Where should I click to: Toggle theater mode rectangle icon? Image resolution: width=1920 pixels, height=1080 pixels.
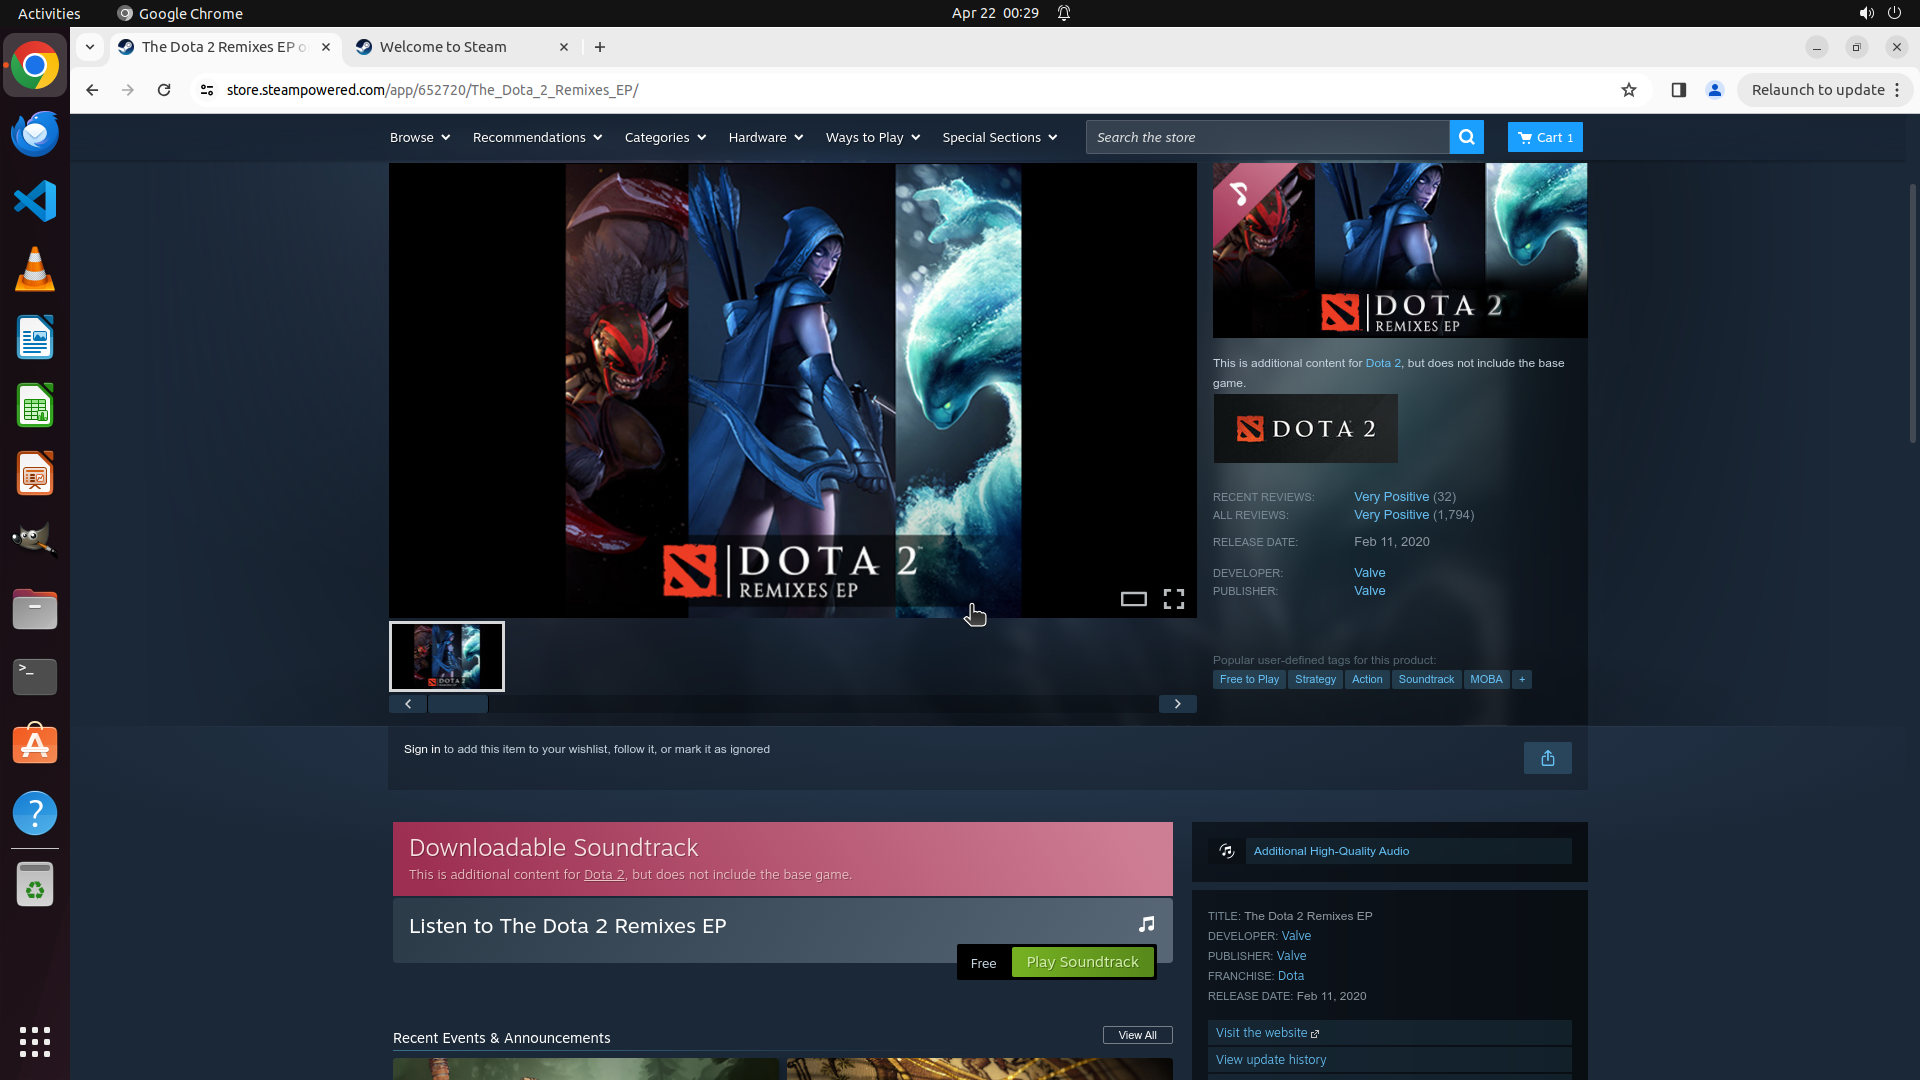[x=1133, y=599]
